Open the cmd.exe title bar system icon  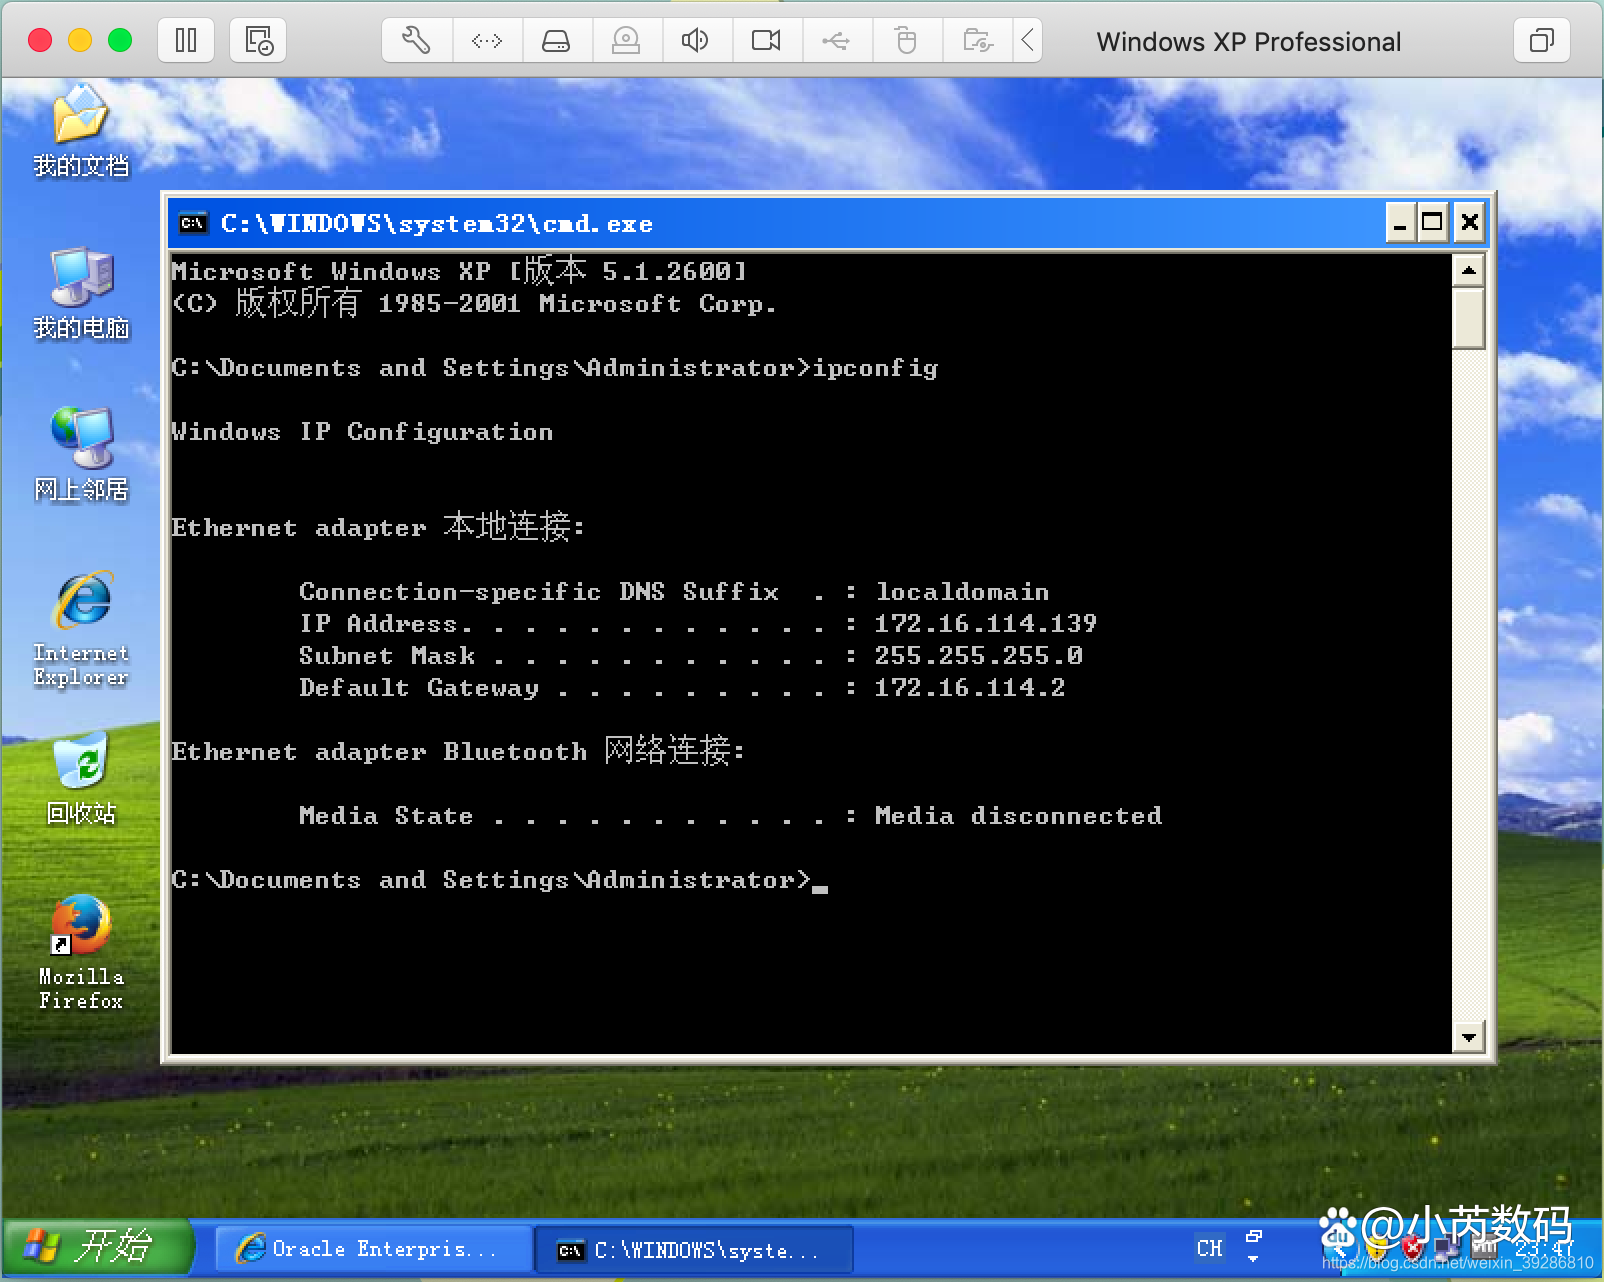point(193,223)
